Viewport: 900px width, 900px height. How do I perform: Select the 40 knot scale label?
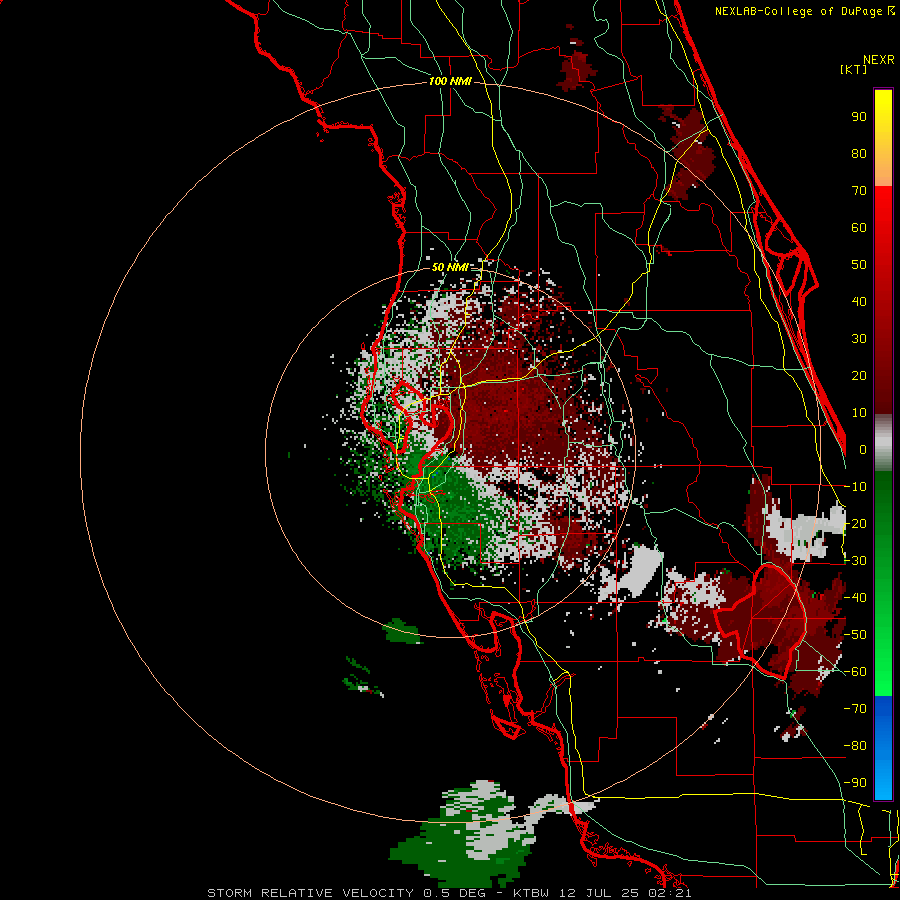pos(859,302)
